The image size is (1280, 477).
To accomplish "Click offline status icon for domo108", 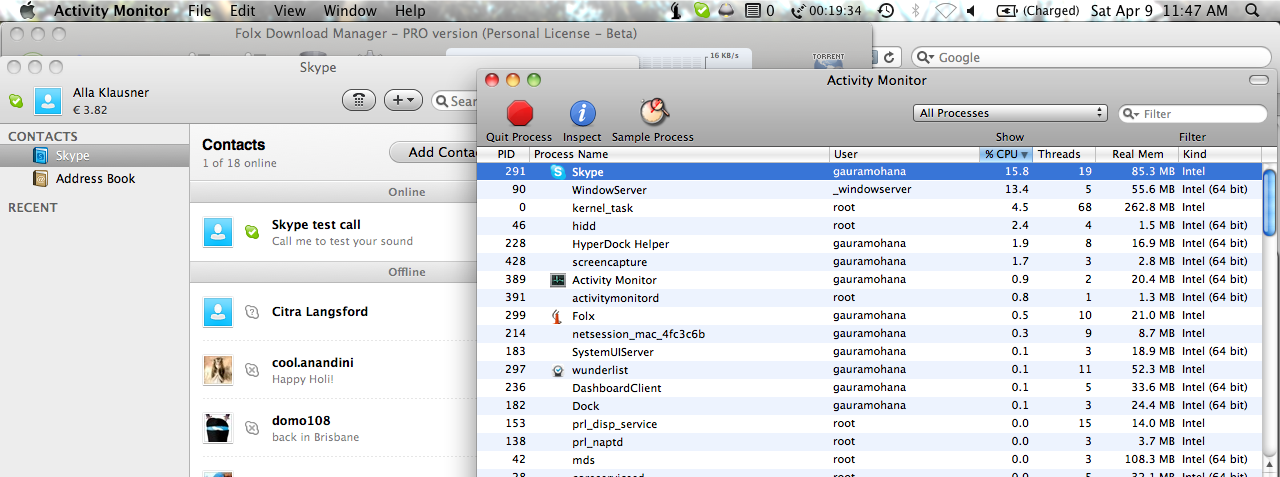I will point(252,428).
